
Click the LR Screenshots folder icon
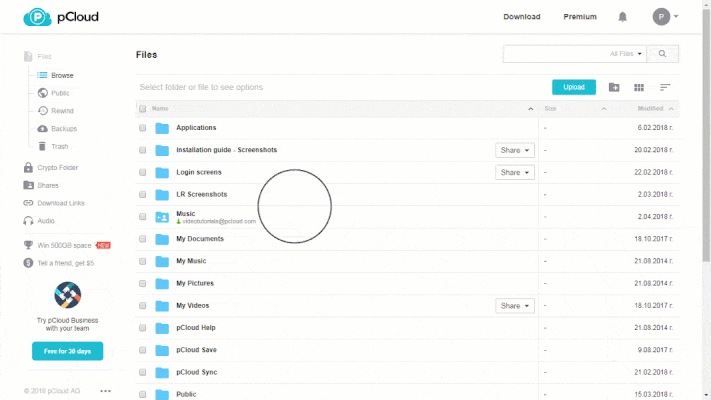click(x=162, y=195)
